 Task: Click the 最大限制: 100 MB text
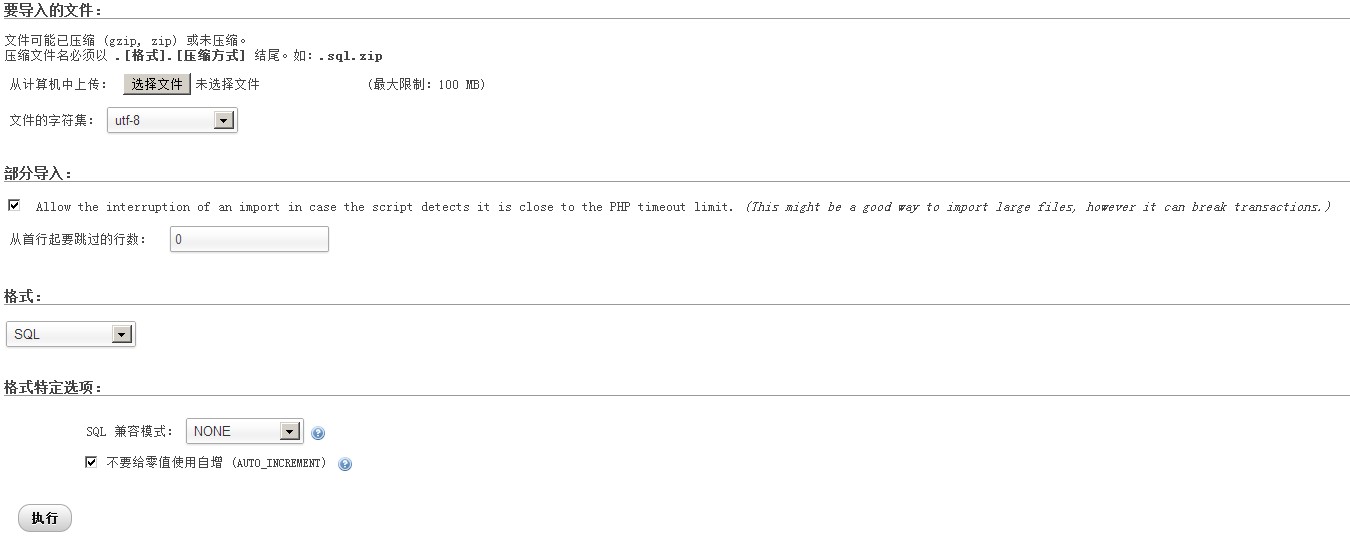point(426,85)
